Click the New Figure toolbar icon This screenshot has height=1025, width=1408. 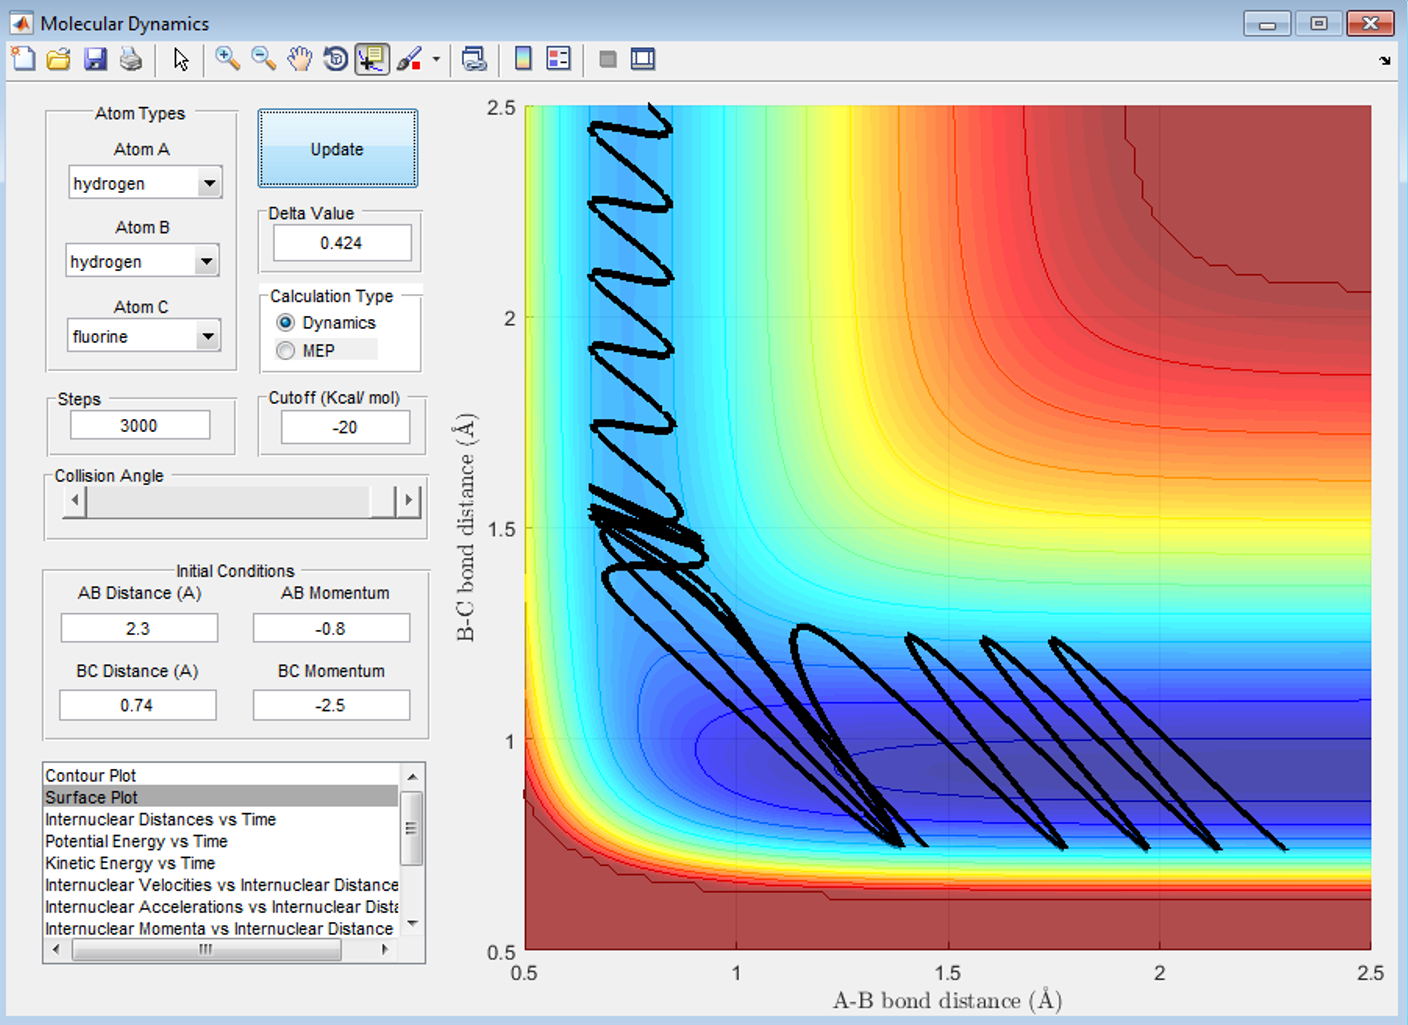click(x=22, y=60)
